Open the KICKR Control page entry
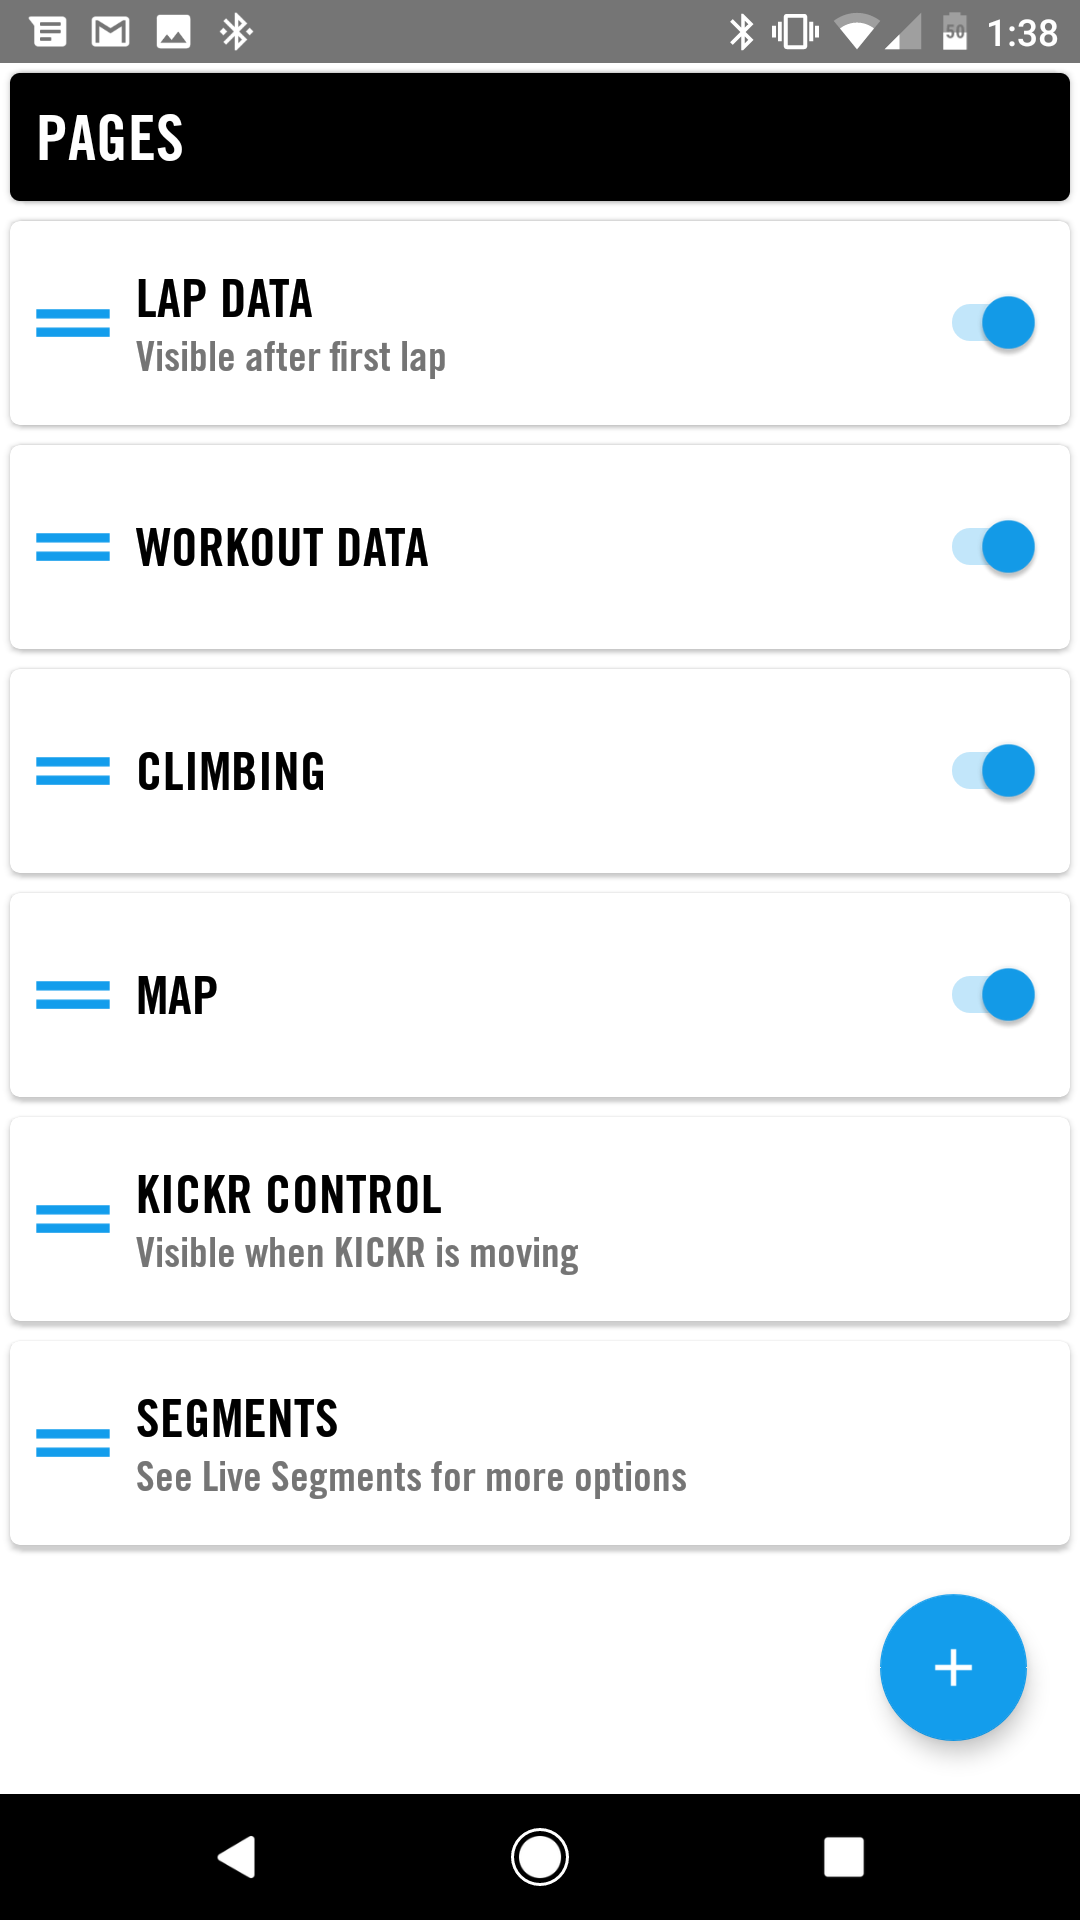 pos(540,1219)
